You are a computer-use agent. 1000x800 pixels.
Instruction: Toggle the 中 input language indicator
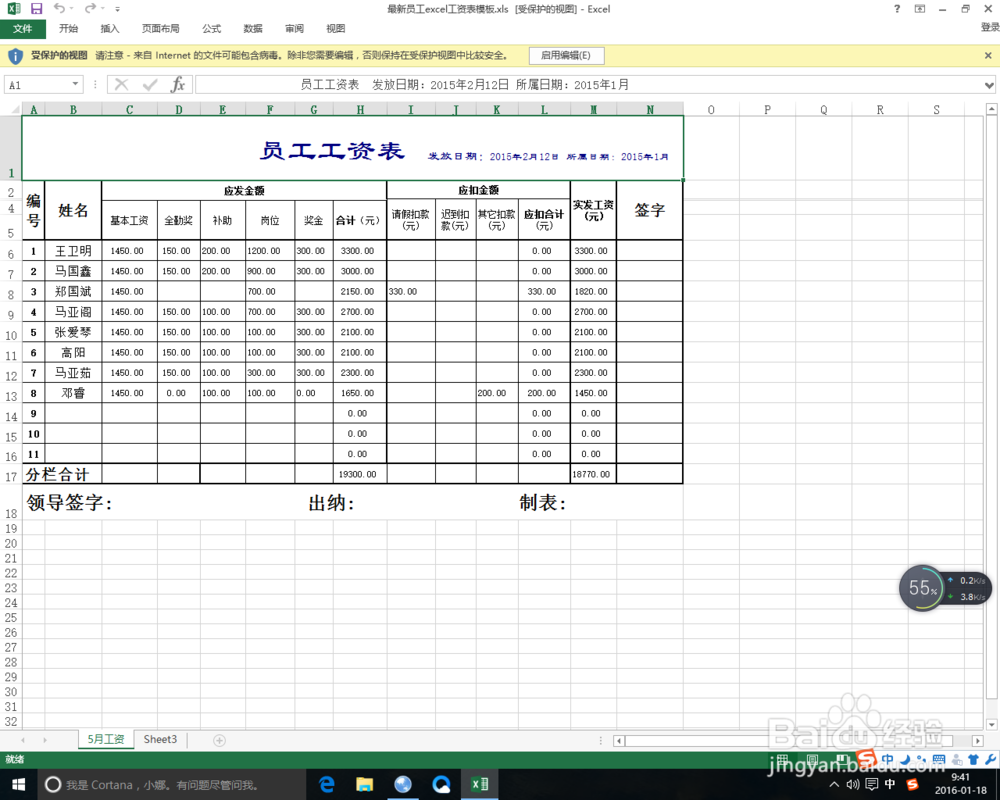[890, 784]
